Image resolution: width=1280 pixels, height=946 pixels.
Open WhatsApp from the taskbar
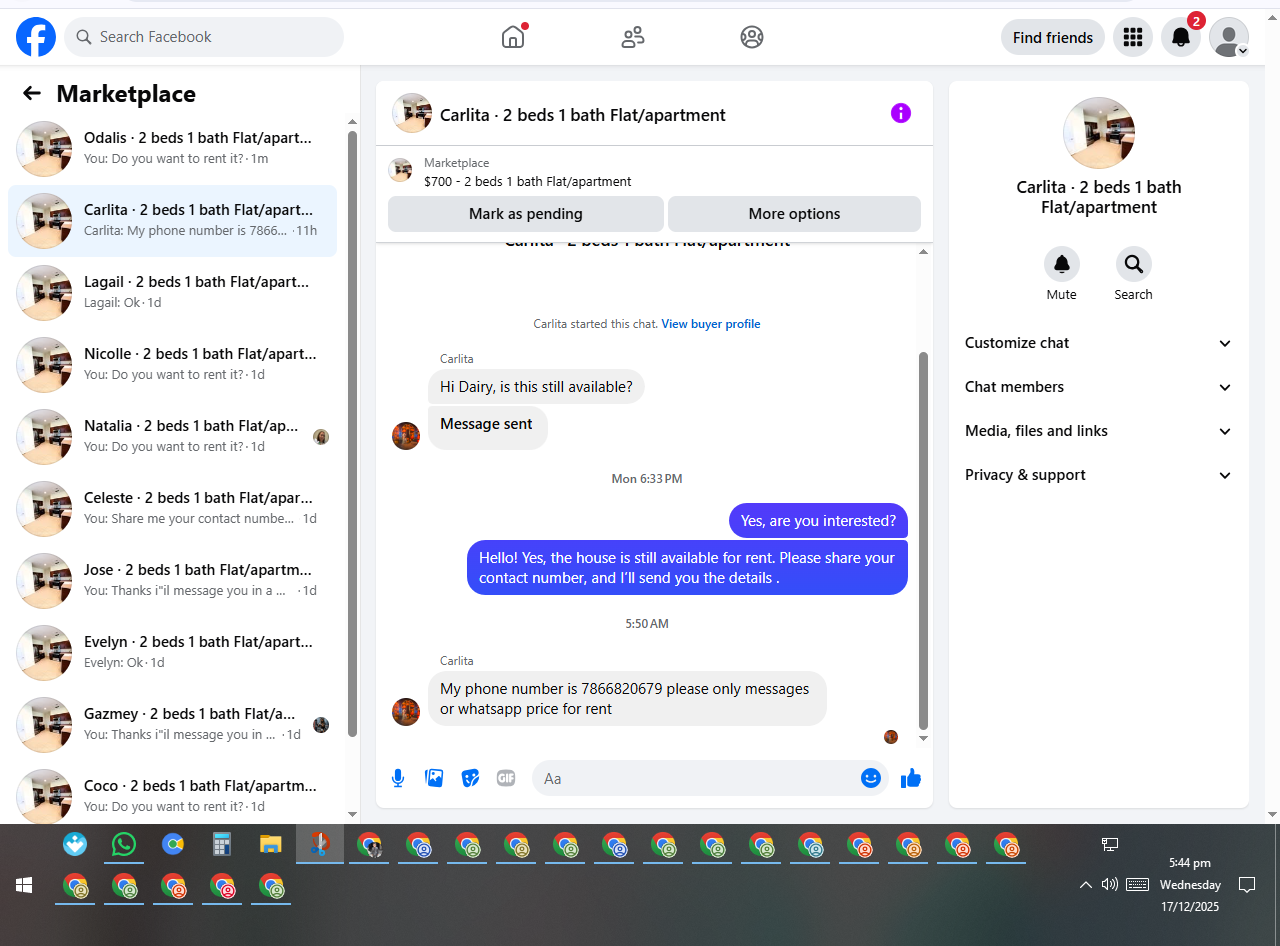124,844
